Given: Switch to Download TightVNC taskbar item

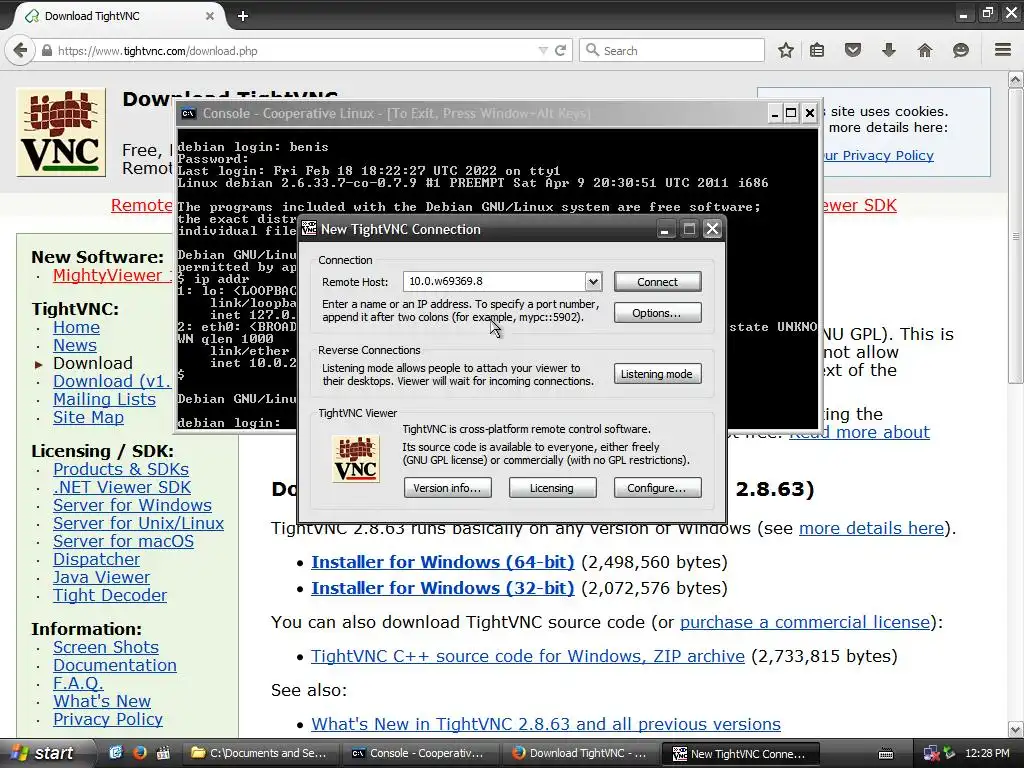Looking at the screenshot, I should click(x=581, y=753).
